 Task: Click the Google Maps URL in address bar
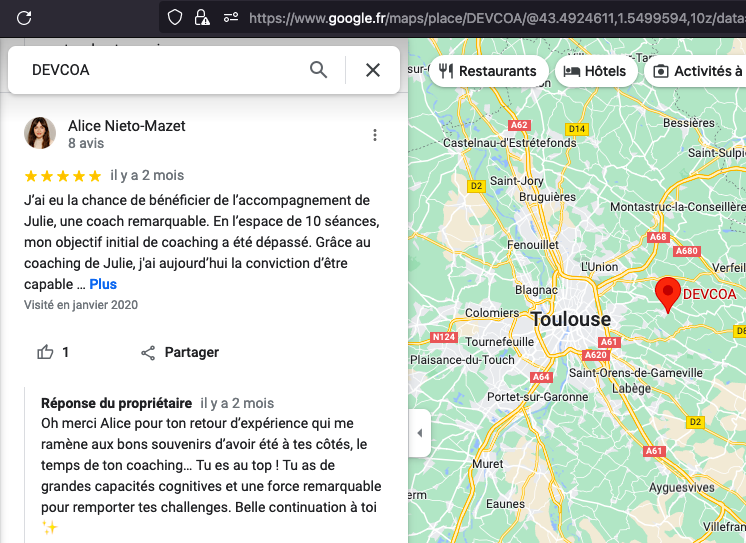(x=497, y=18)
